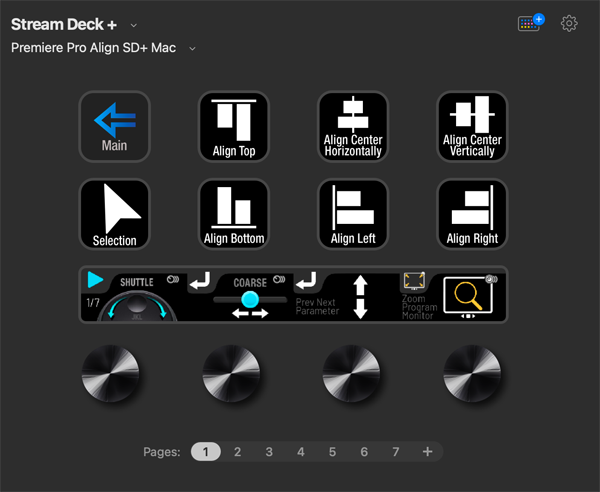Open the Premiere Pro Align profile dropdown

pyautogui.click(x=192, y=49)
